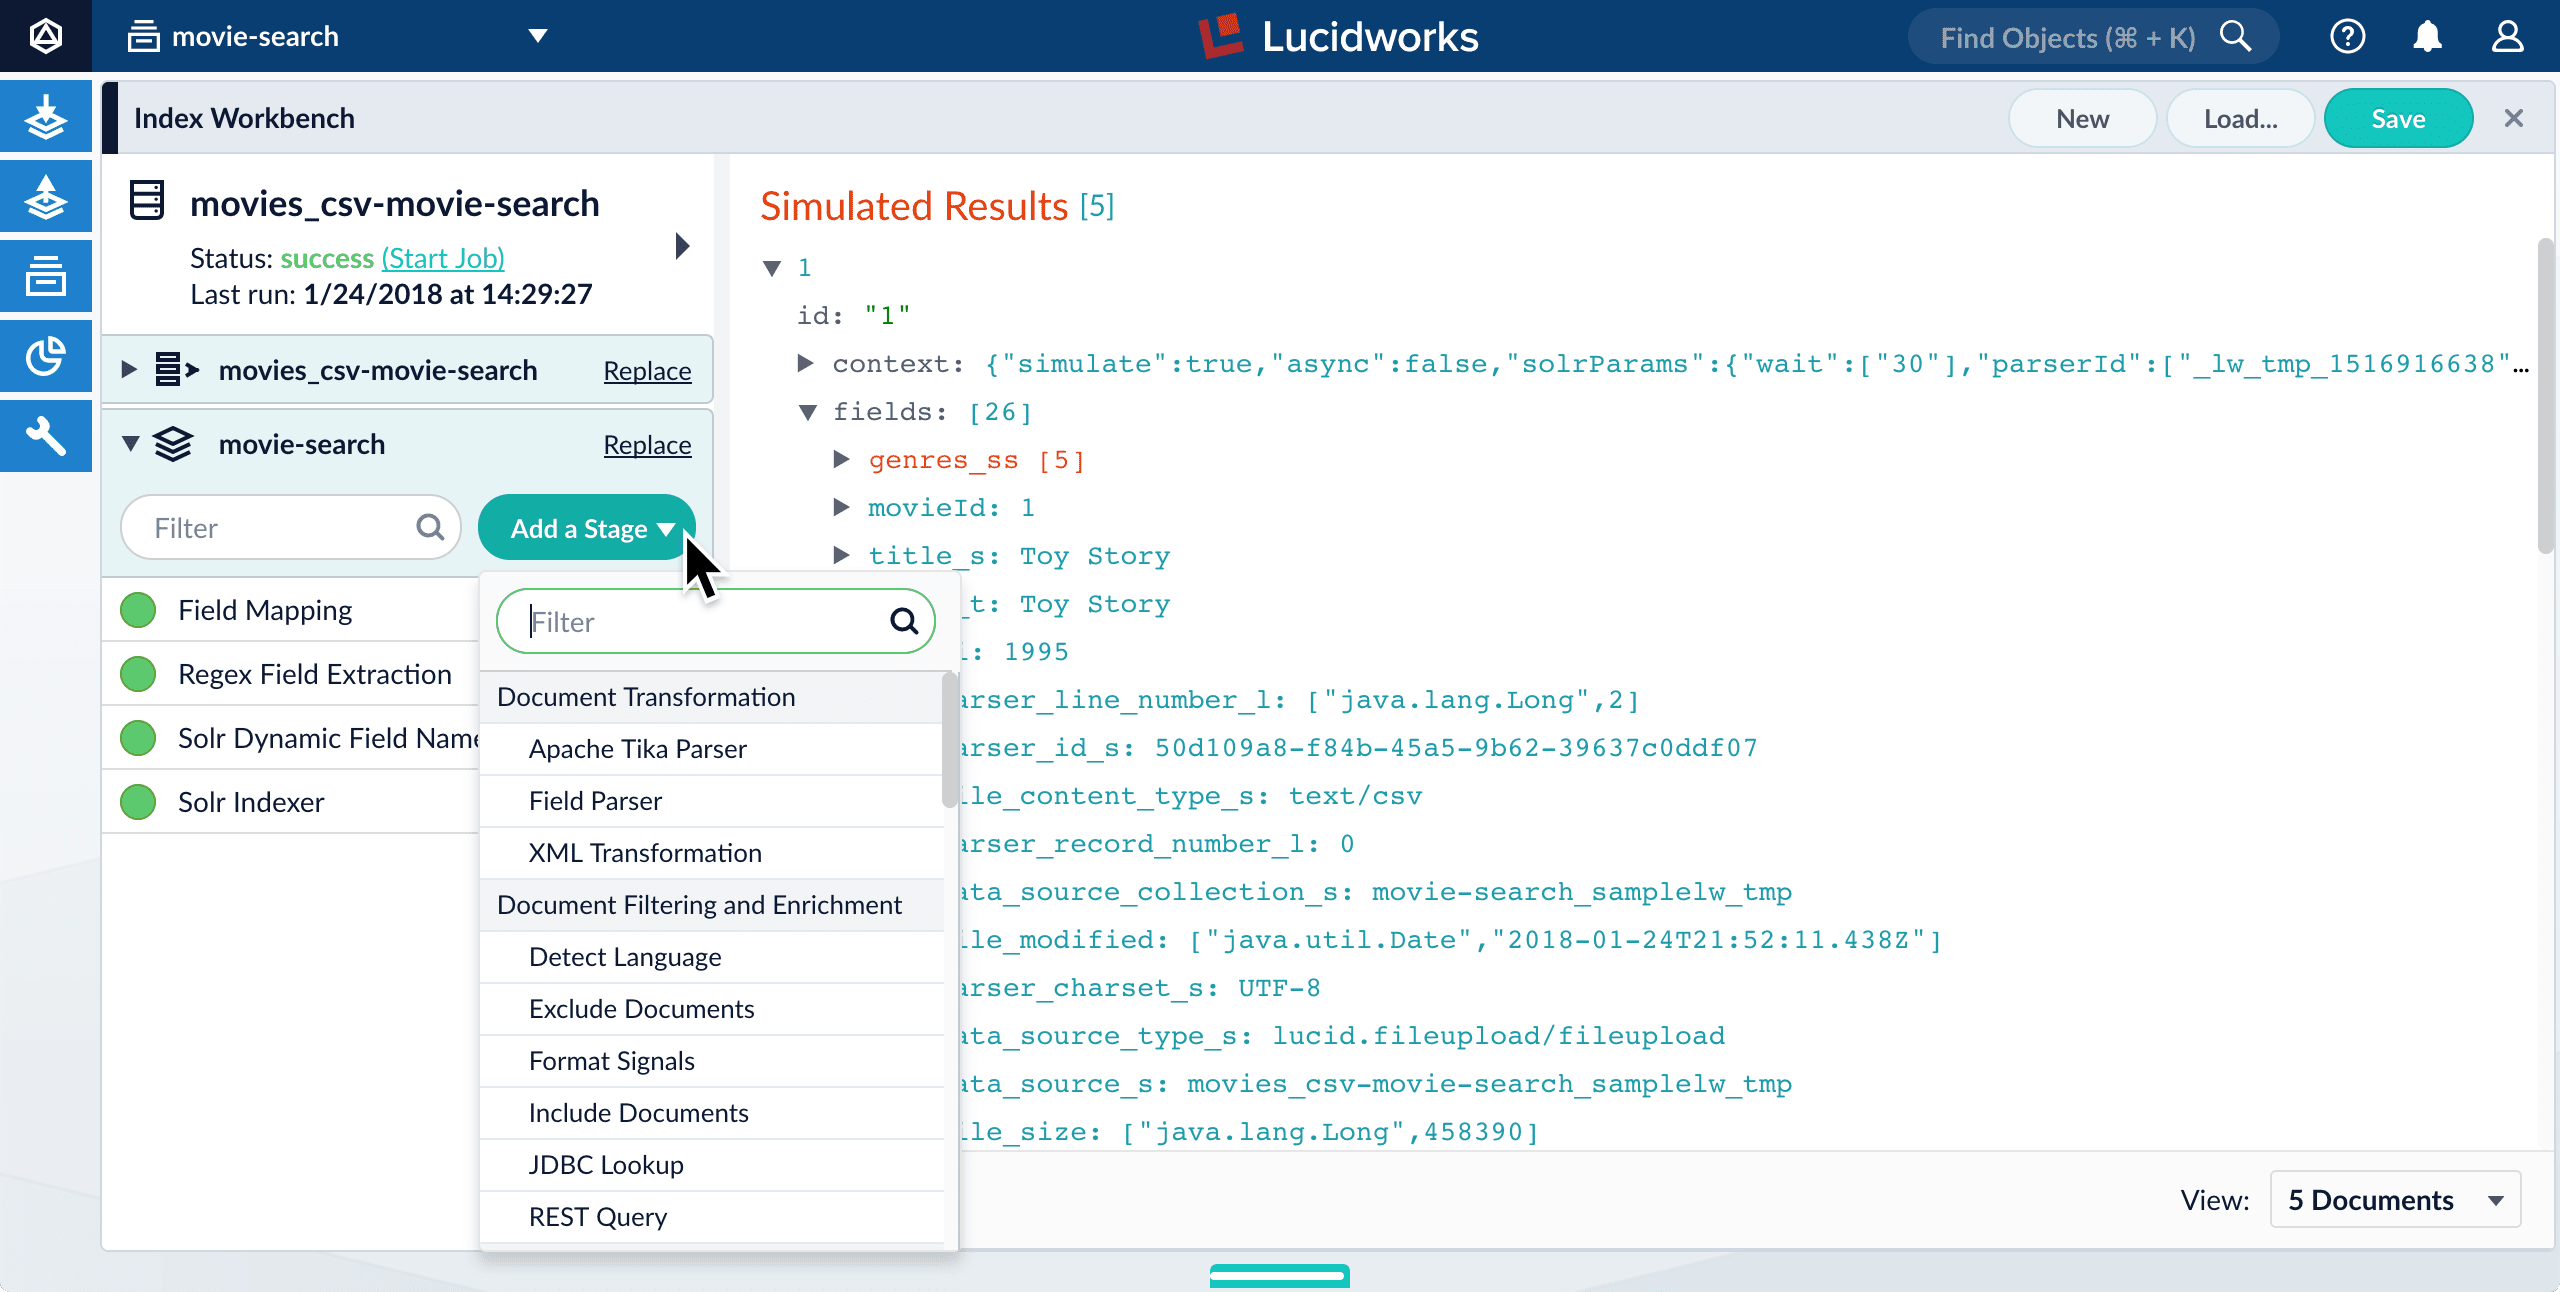The width and height of the screenshot is (2560, 1292).
Task: Click the results panel vertical scrollbar
Action: pos(2546,395)
